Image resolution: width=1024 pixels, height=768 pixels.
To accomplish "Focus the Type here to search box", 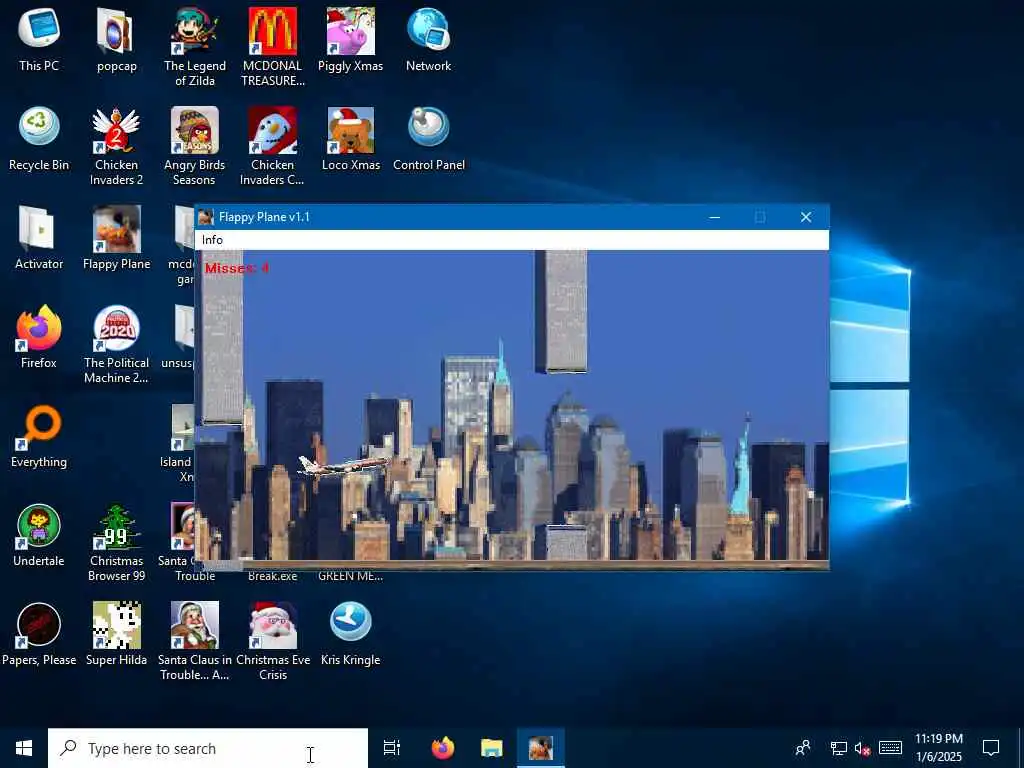I will tap(208, 748).
